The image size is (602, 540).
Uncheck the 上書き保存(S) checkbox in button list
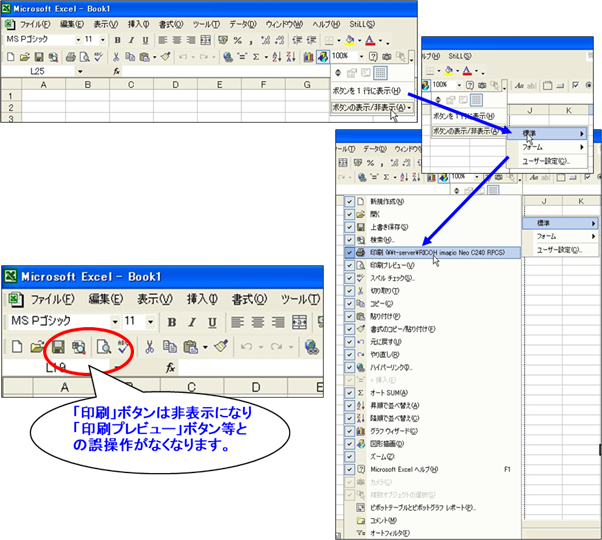pos(349,227)
